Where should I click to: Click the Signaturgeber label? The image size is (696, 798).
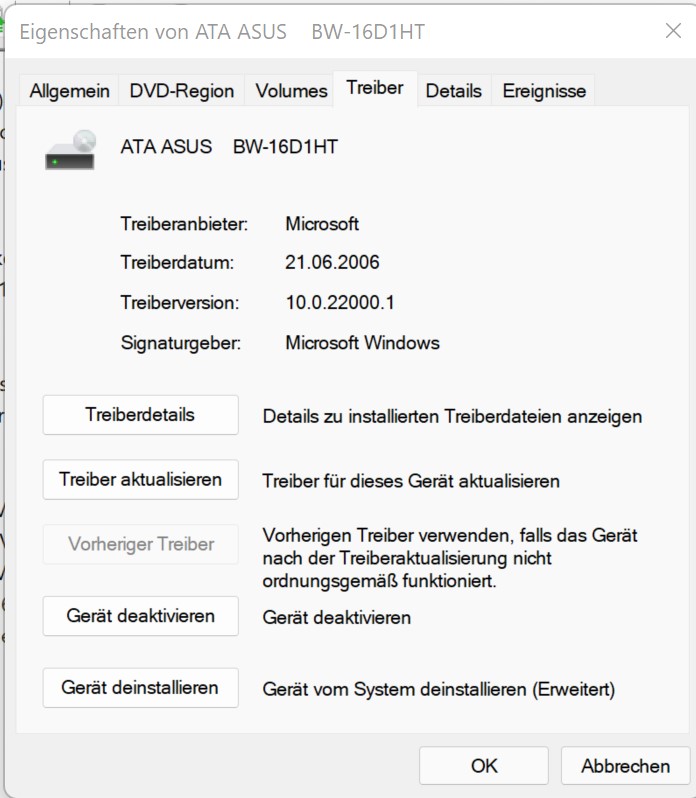click(x=181, y=343)
